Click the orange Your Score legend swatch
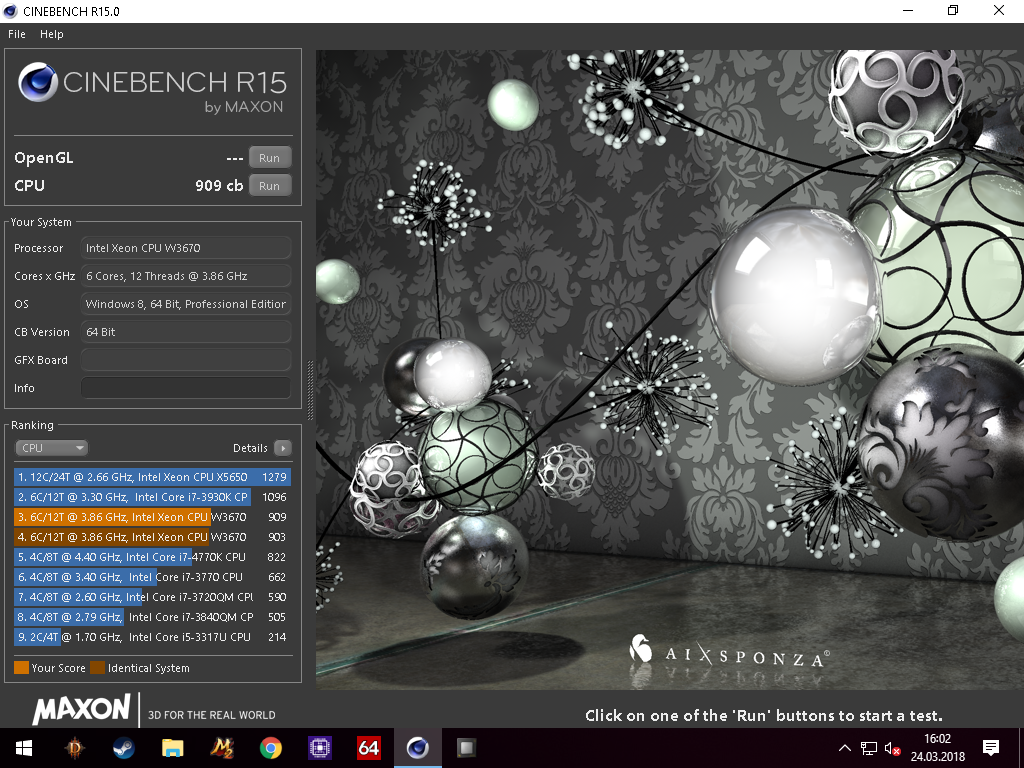 22,667
